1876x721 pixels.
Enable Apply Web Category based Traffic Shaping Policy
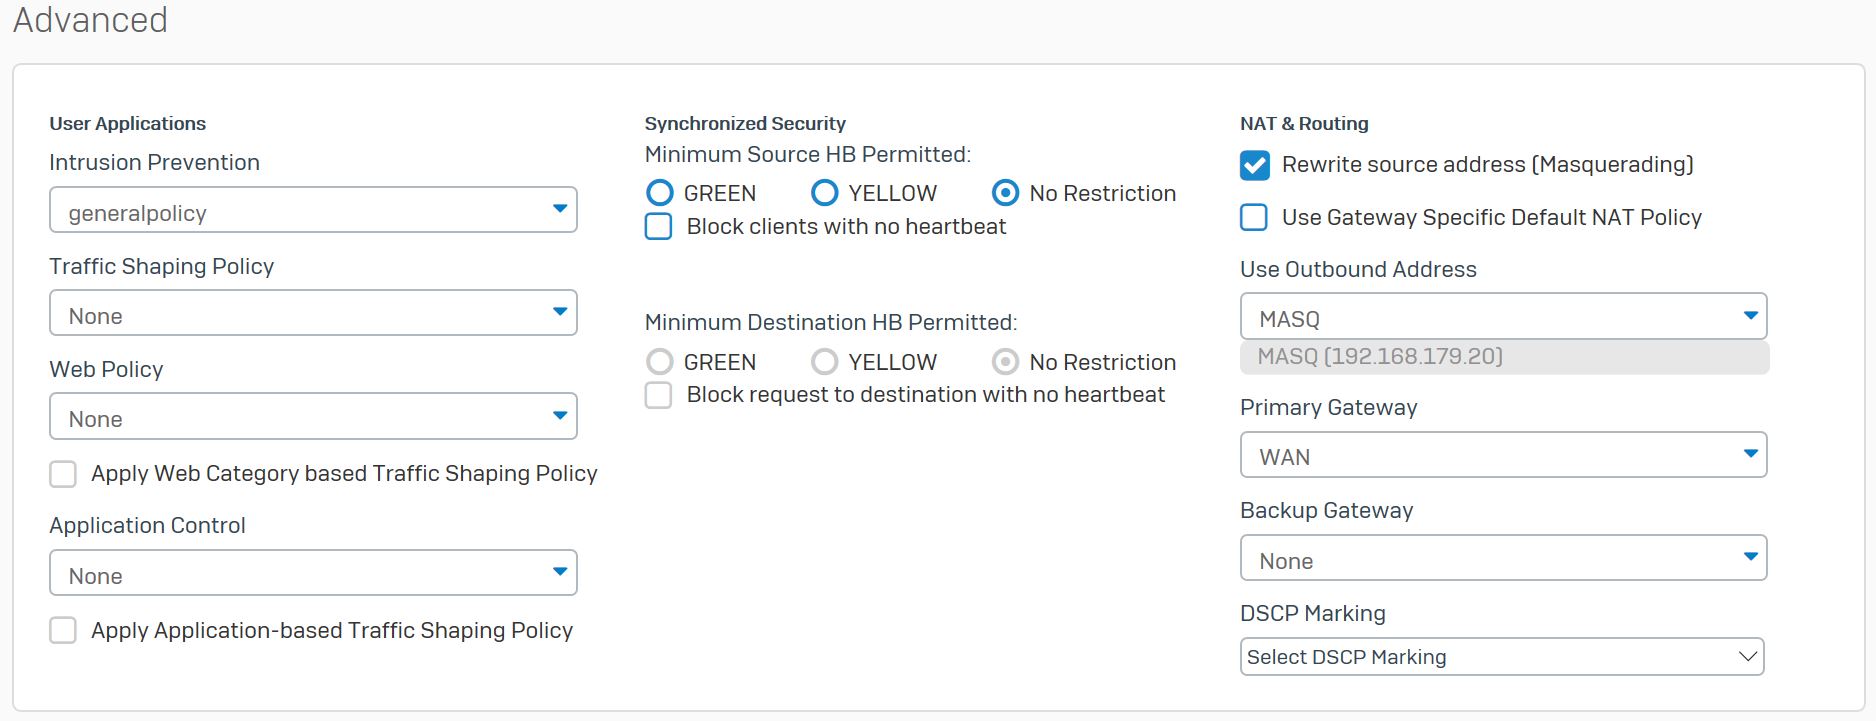point(63,474)
